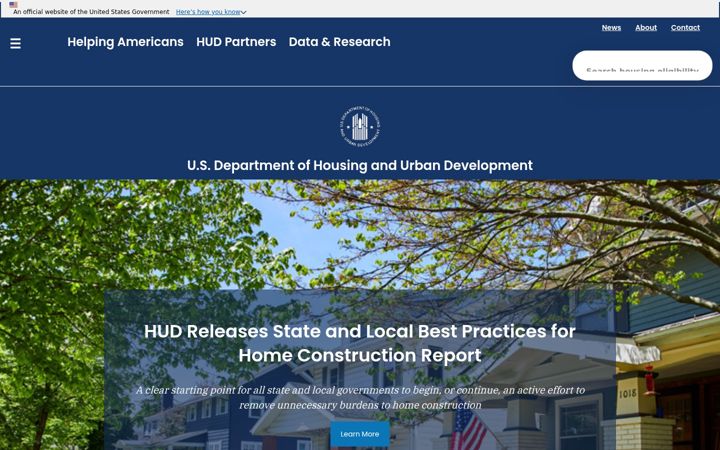This screenshot has width=720, height=450.
Task: Click the italic report description text
Action: (360, 398)
